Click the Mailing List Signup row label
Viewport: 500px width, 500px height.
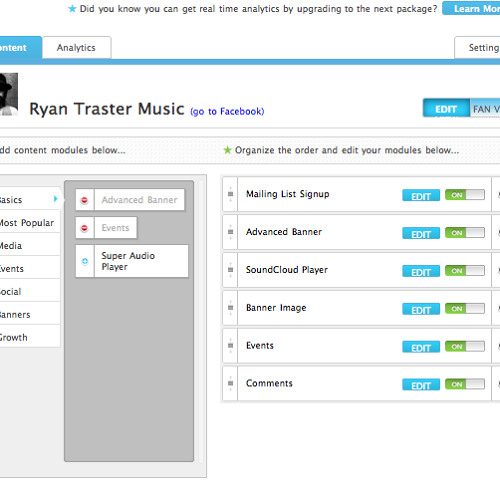tap(288, 194)
